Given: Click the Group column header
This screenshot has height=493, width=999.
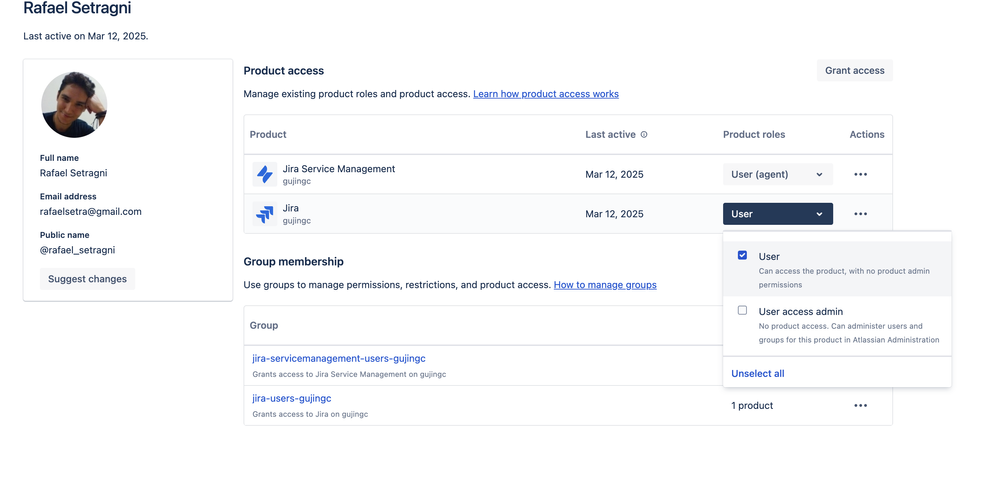Looking at the screenshot, I should (x=264, y=325).
